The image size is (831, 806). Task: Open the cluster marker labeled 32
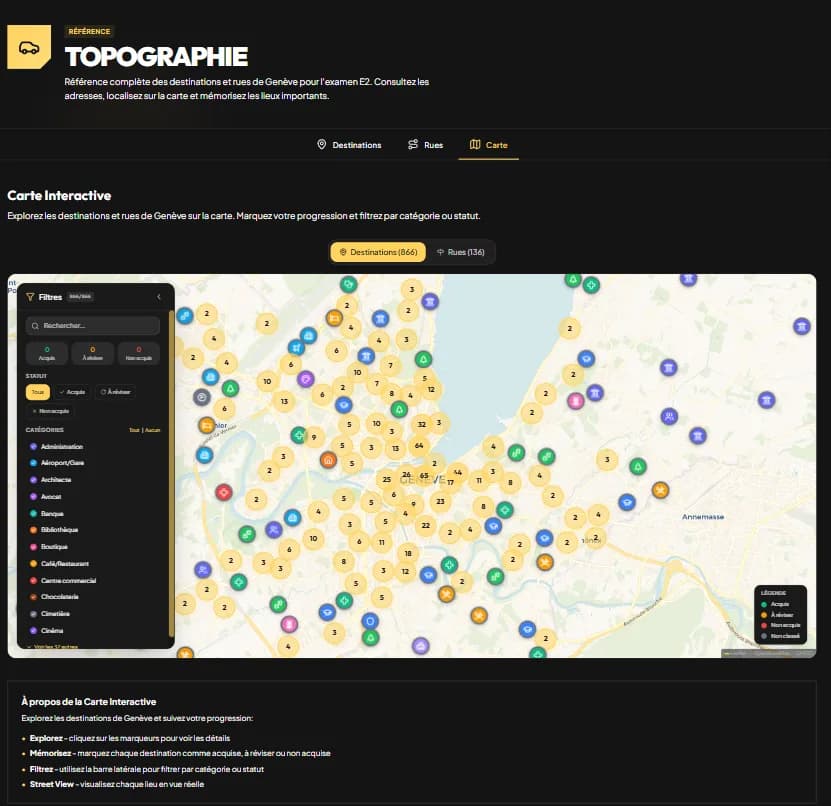click(421, 424)
